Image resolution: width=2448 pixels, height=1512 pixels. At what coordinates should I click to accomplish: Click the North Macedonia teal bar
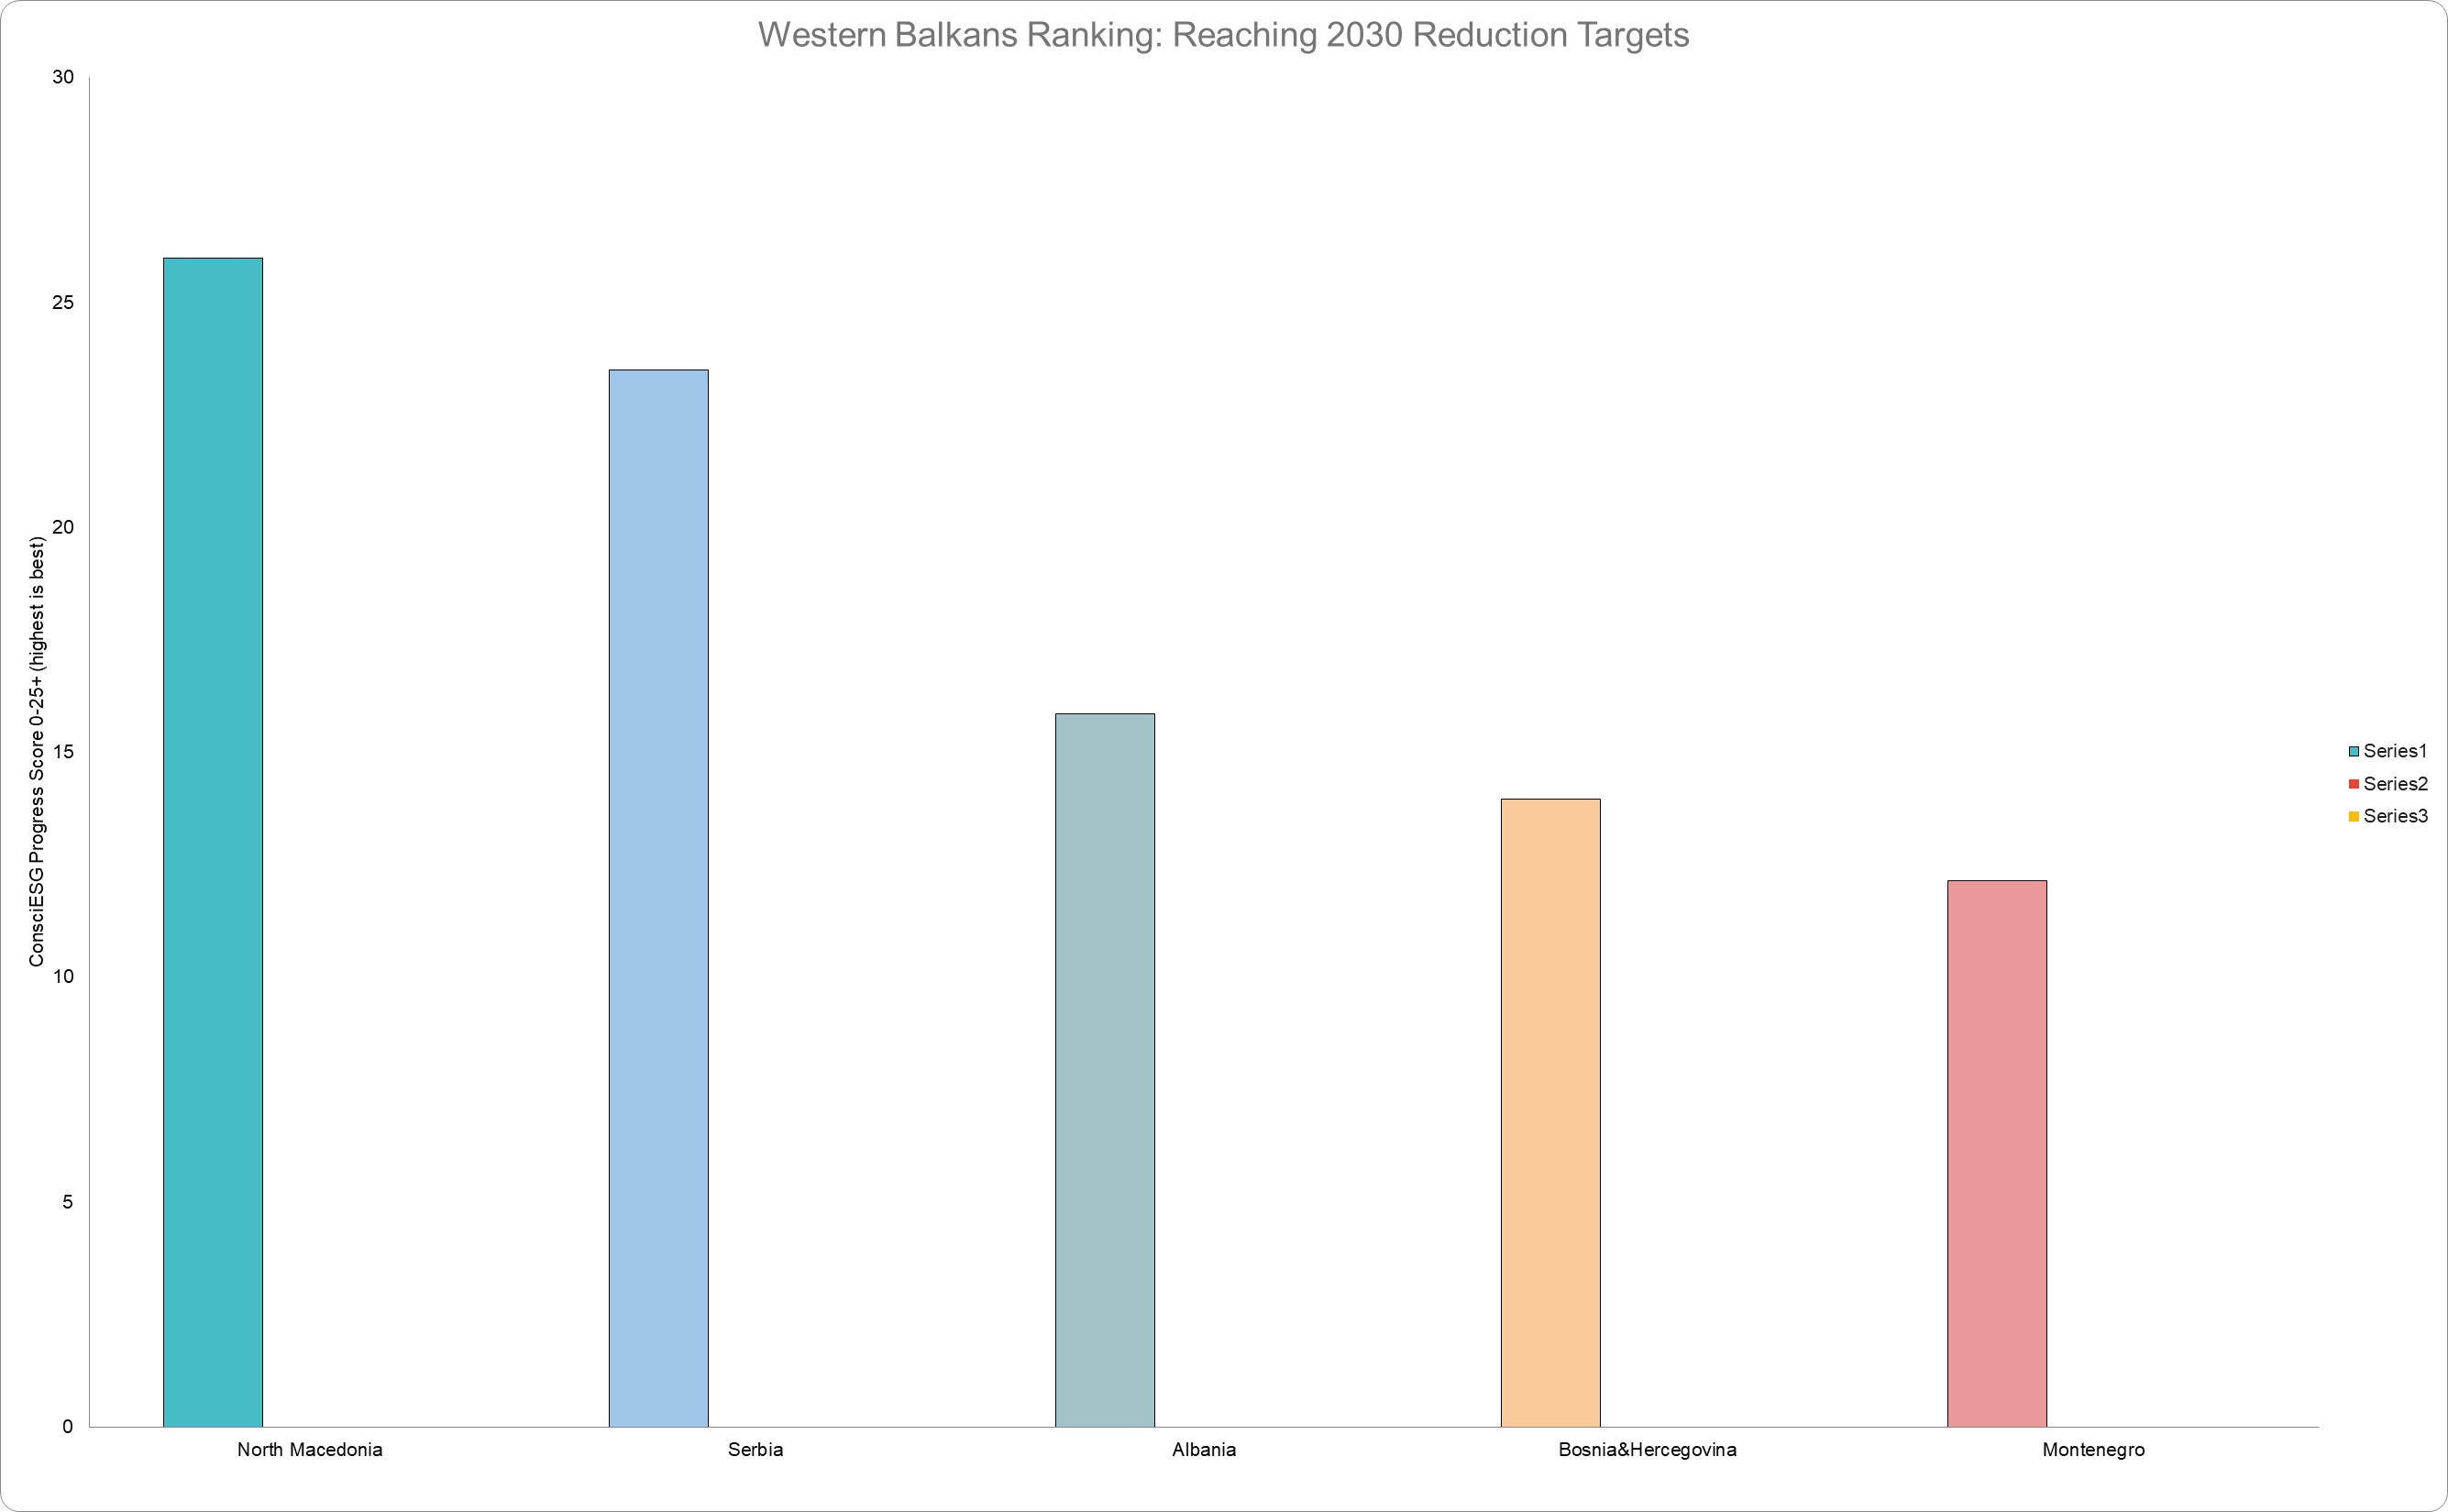[x=213, y=842]
